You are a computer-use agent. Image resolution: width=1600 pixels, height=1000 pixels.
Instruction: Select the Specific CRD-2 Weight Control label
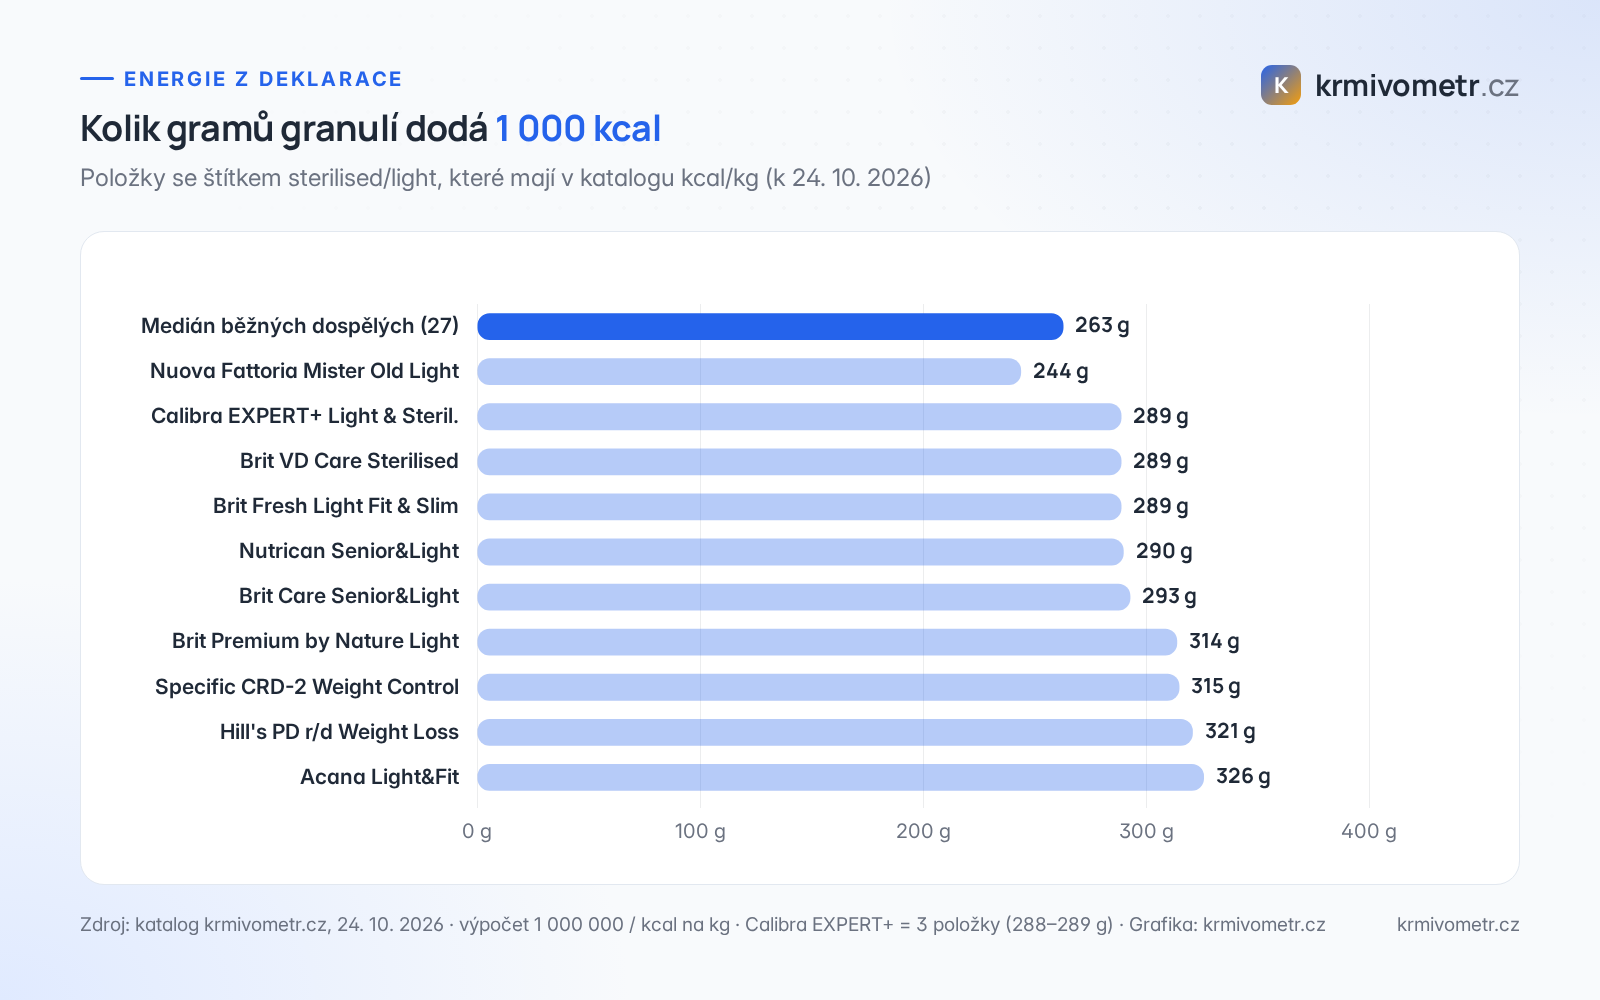(307, 687)
